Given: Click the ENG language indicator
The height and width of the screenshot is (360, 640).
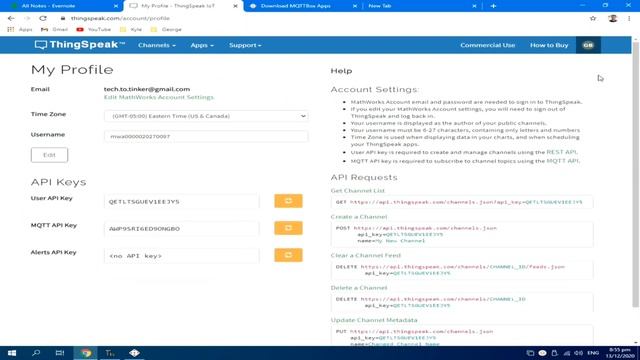Looking at the screenshot, I should point(593,353).
